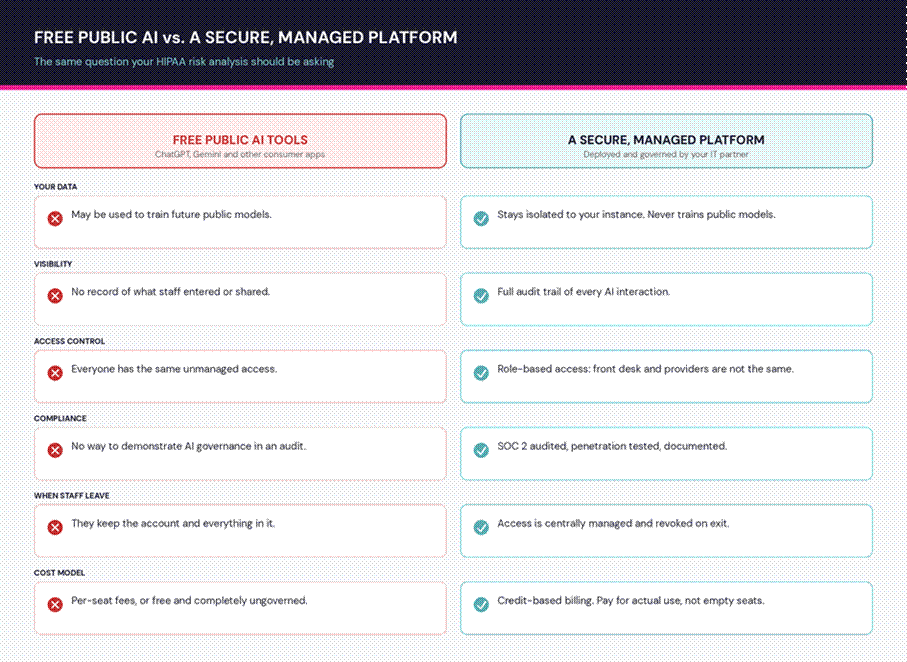Click the red X icon beside 'Everyone has the same unmanaged access'
Image resolution: width=907 pixels, height=662 pixels.
click(x=55, y=373)
